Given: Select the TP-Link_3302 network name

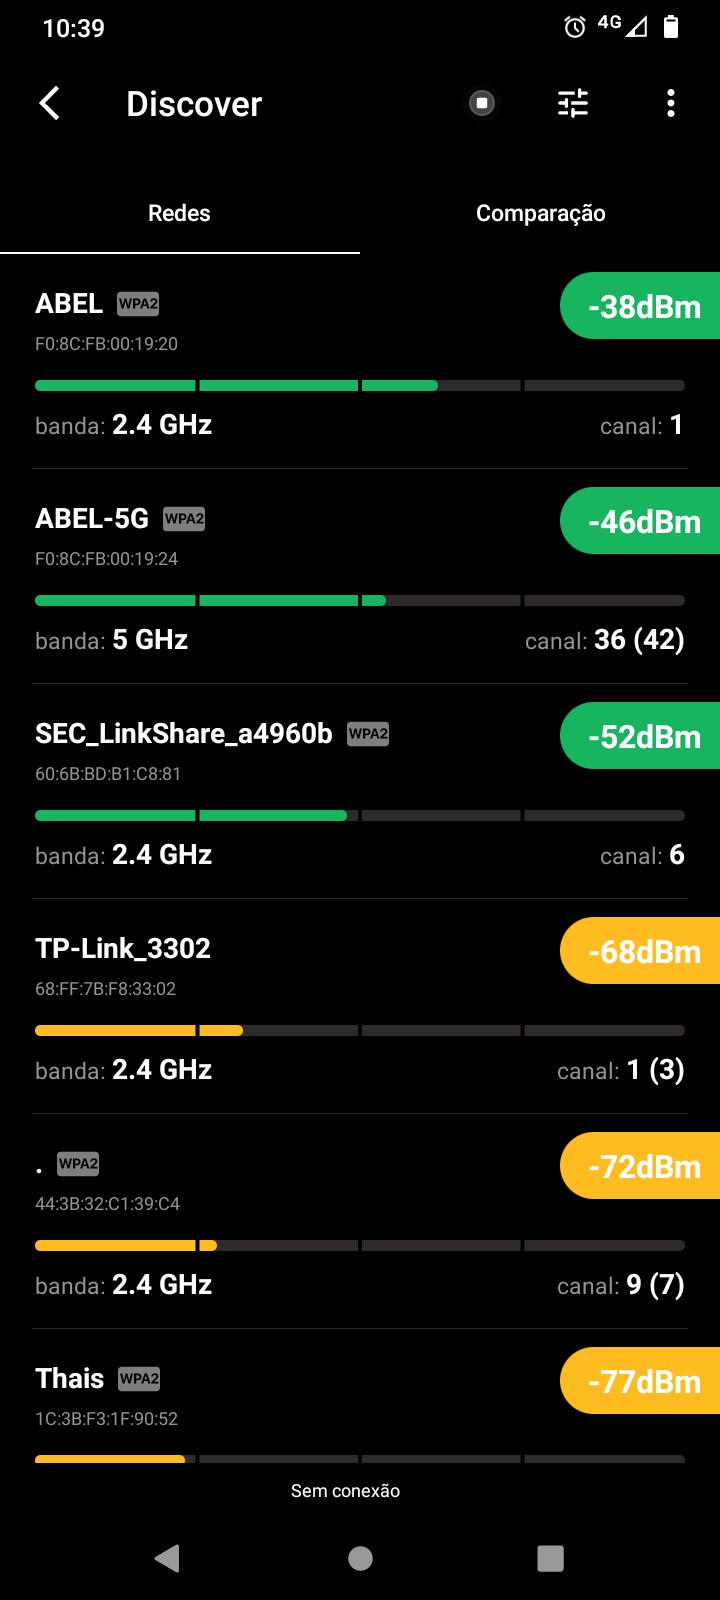Looking at the screenshot, I should pyautogui.click(x=123, y=948).
